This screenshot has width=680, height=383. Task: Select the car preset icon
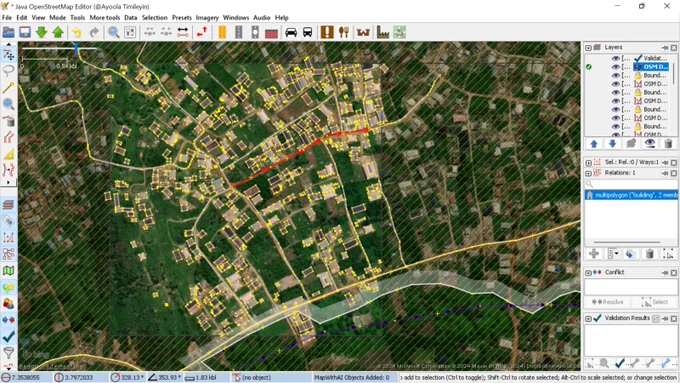pos(291,32)
